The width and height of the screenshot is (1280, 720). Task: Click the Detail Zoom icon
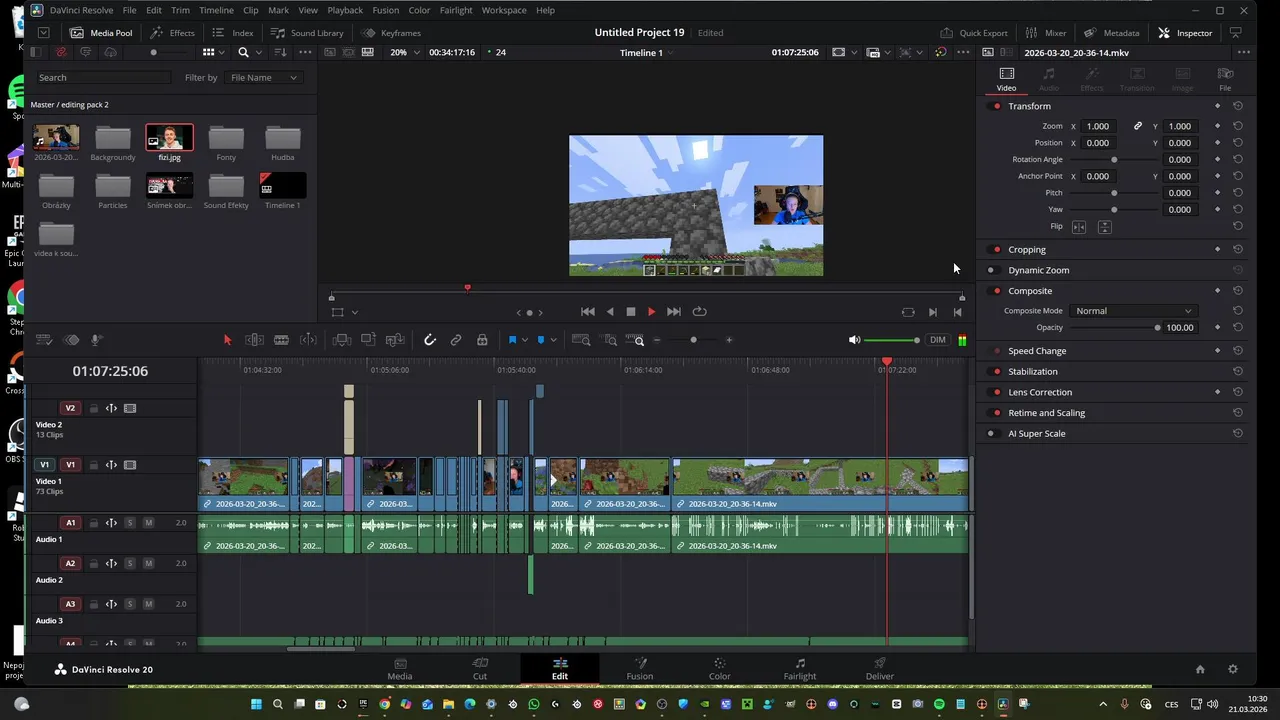tap(610, 340)
